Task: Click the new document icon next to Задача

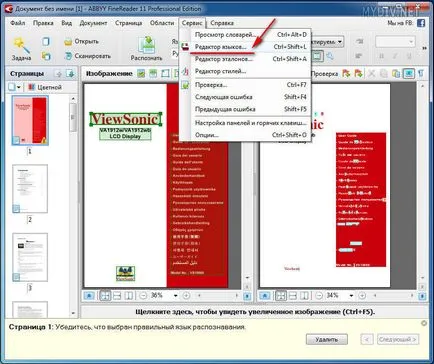Action: 46,41
